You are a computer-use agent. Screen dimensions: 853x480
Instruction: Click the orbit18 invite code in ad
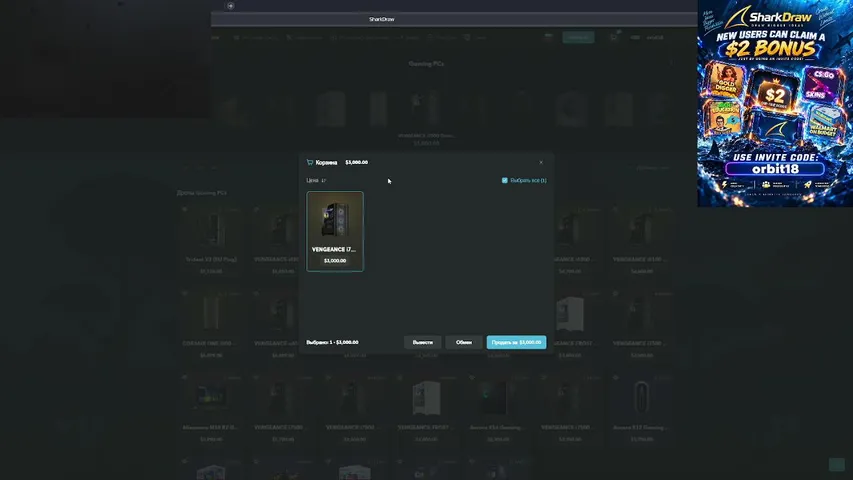pyautogui.click(x=775, y=169)
